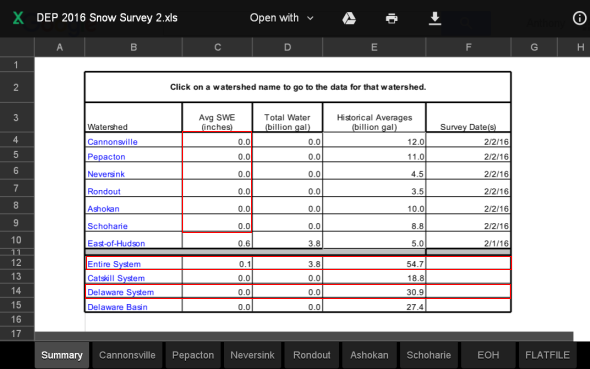
Task: Click the 3.5 historical average for Rondout
Action: [x=374, y=188]
